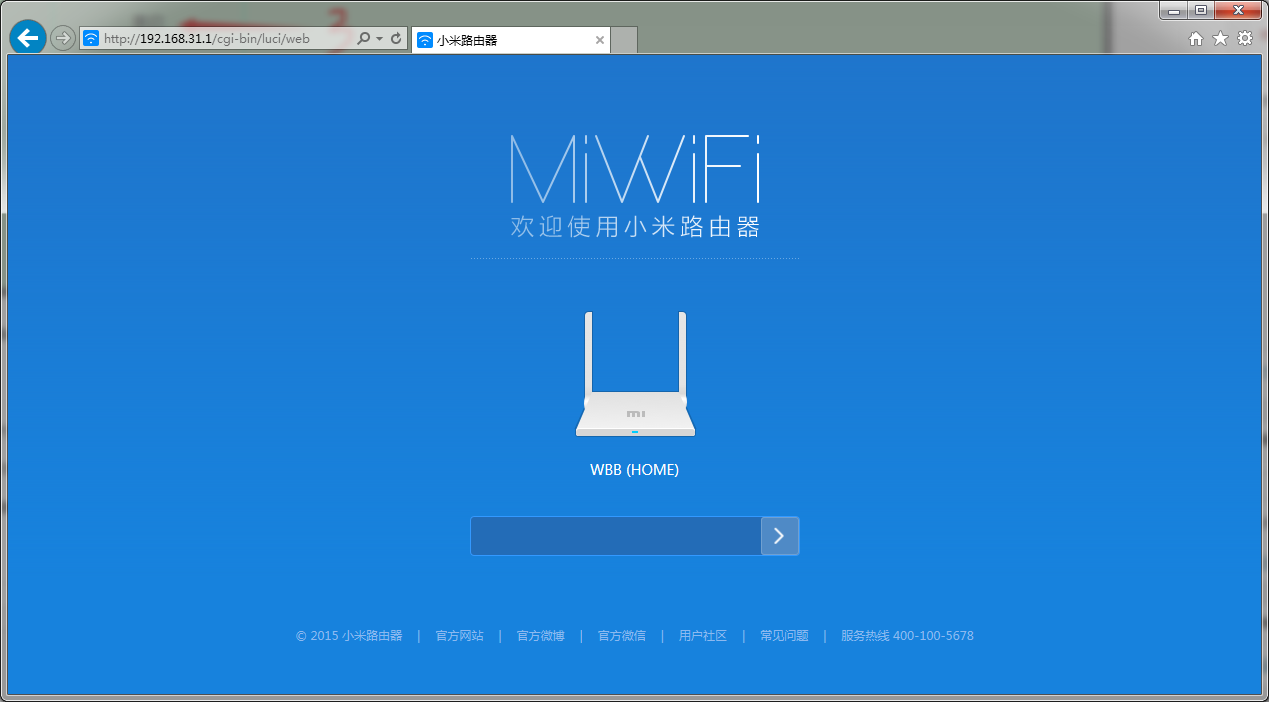
Task: Open the 官方微信 footer link
Action: (x=622, y=636)
